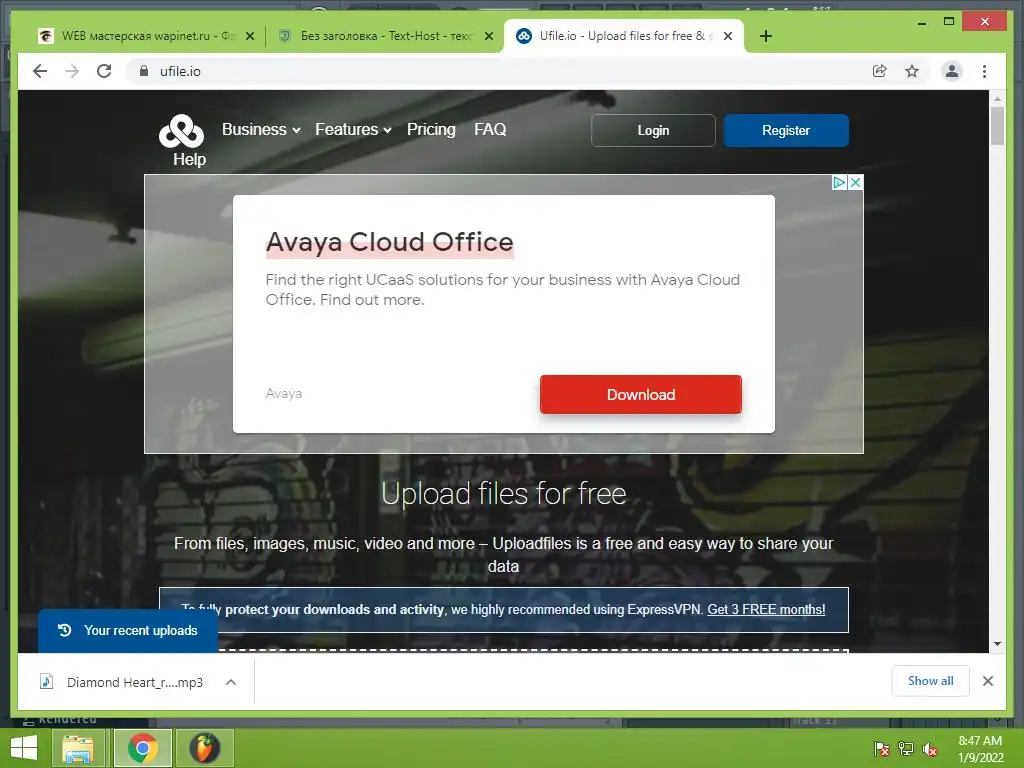Bookmark this page with the star icon
Viewport: 1024px width, 768px height.
tap(912, 71)
